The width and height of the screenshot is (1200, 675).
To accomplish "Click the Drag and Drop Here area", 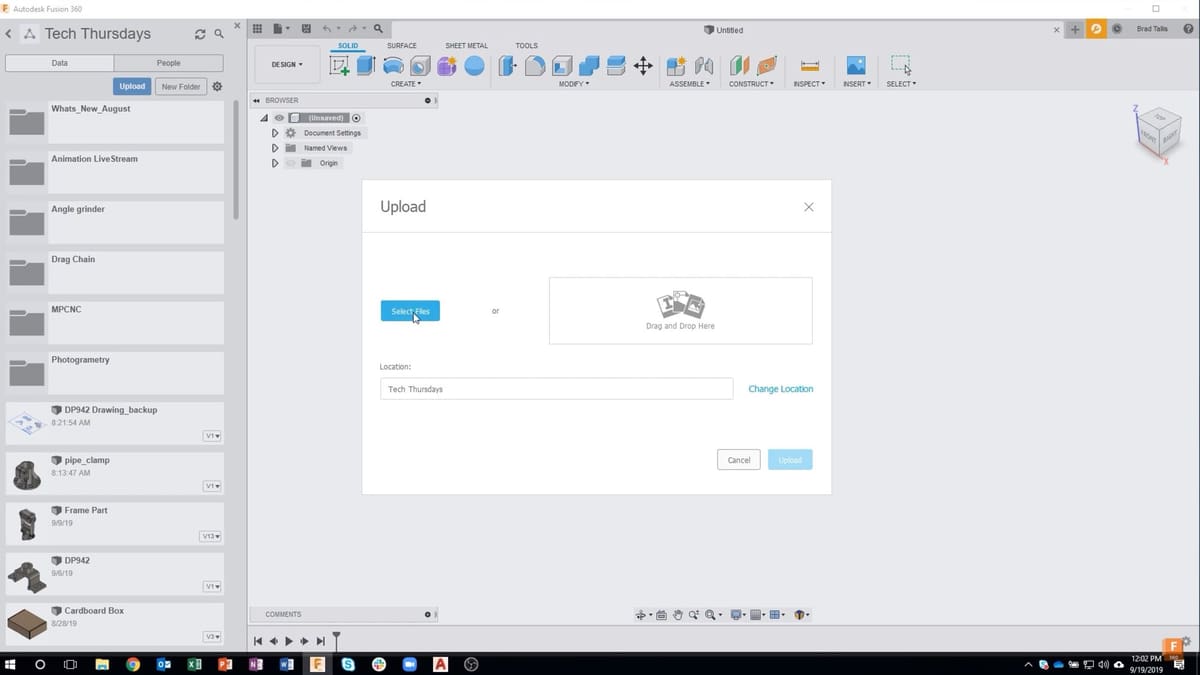I will coord(680,311).
